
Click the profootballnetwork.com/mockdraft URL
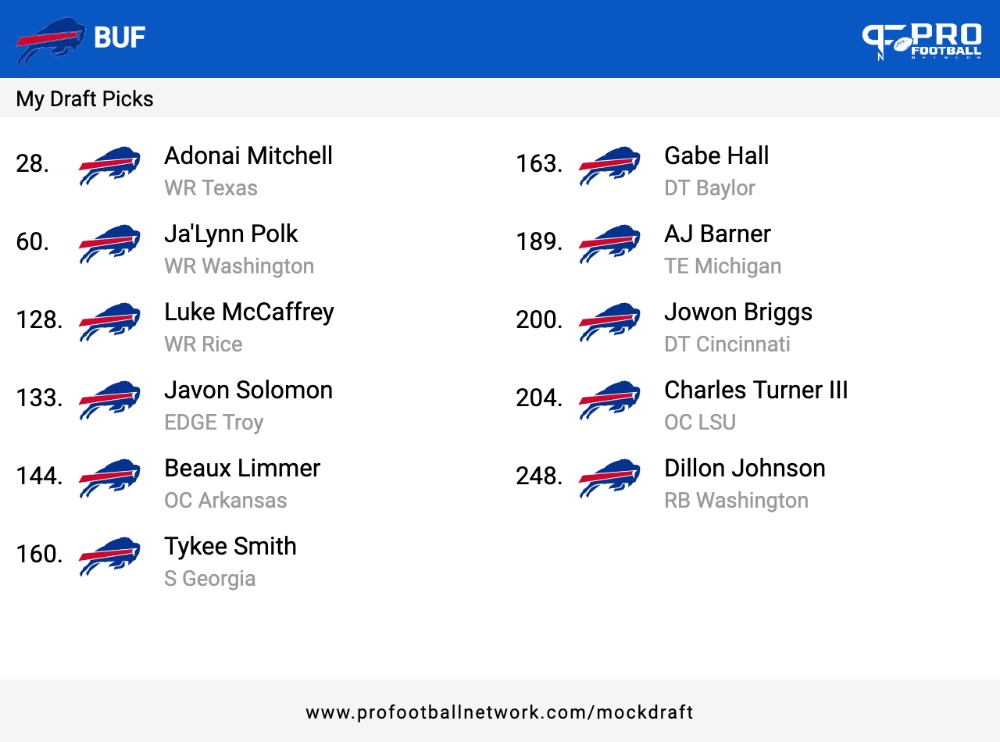point(499,712)
